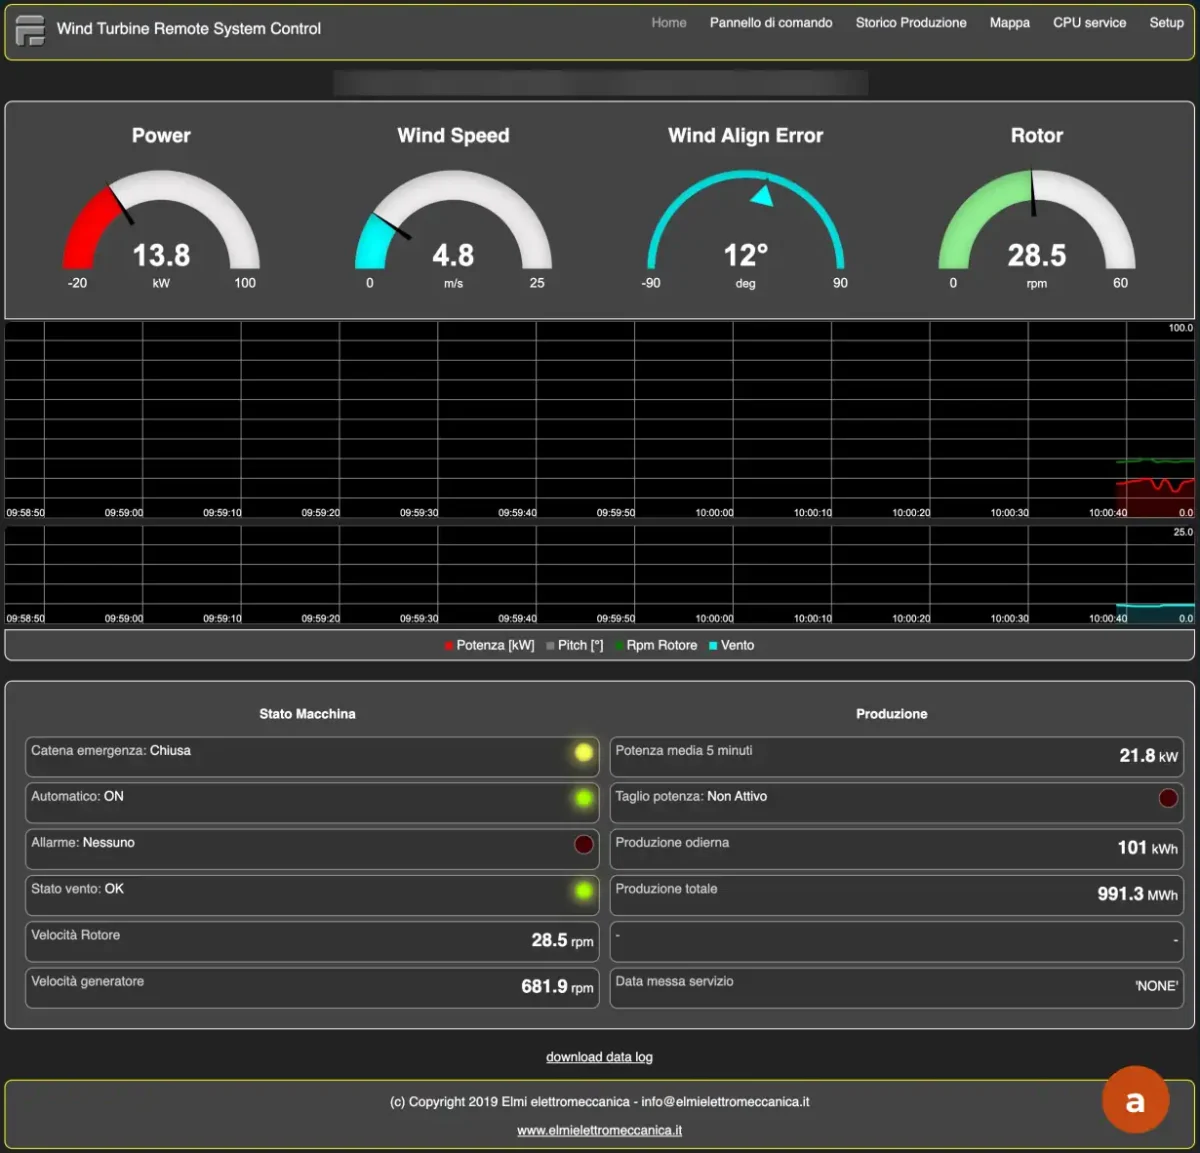Click the Wind Turbine Remote System Control title
1200x1153 pixels.
coord(189,29)
